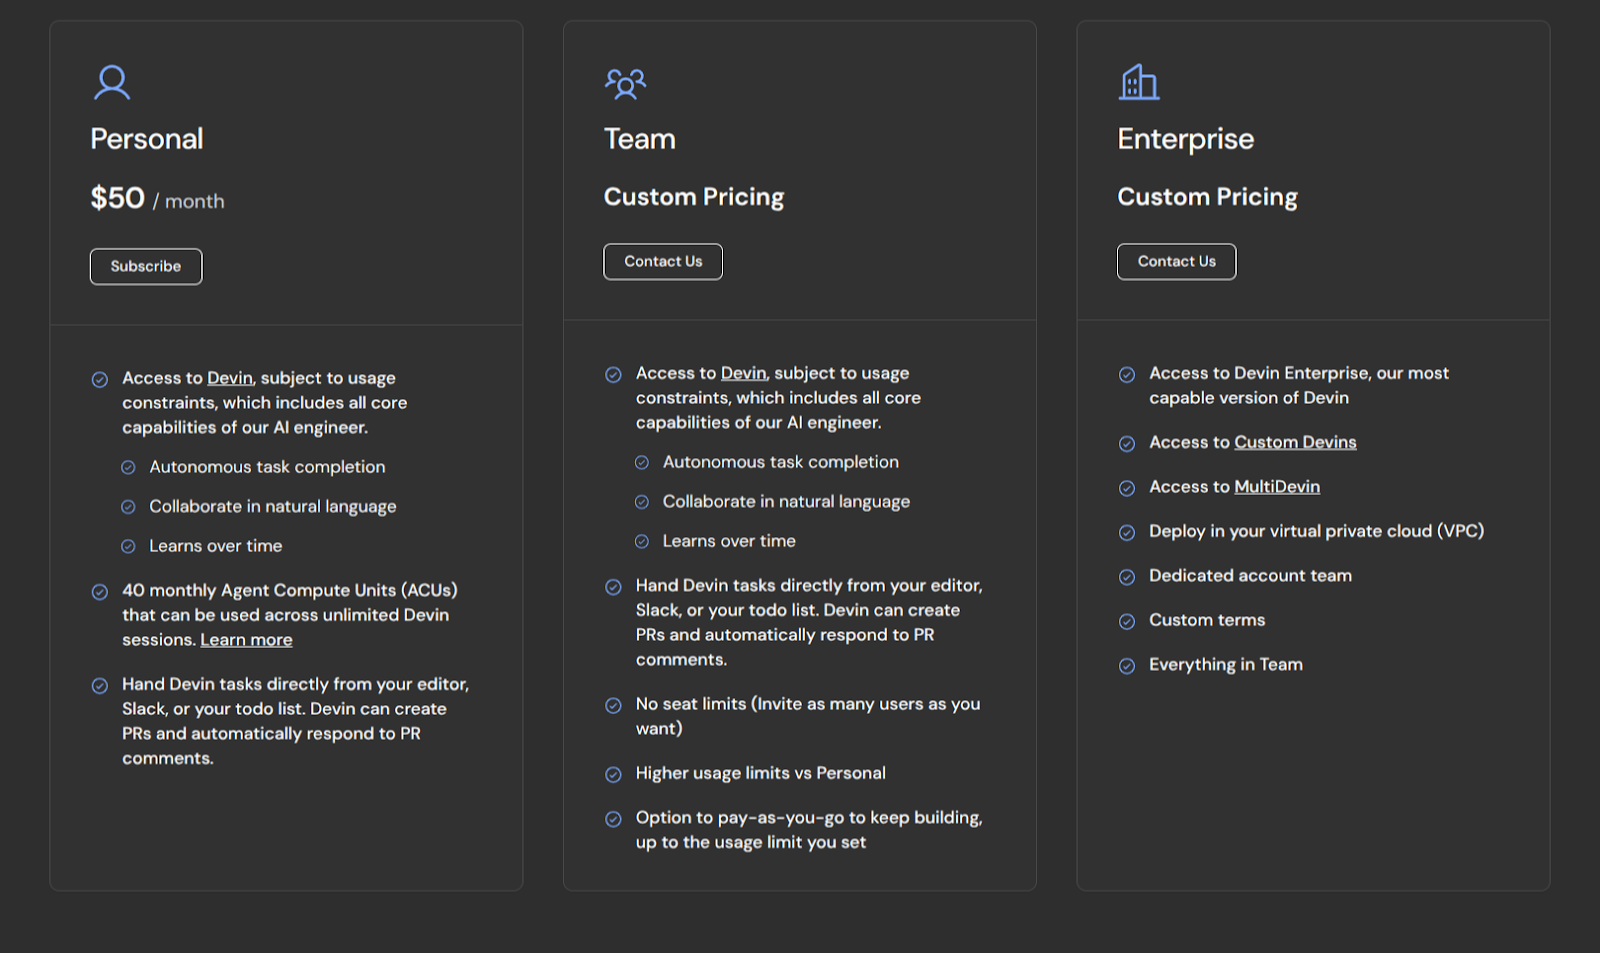Click "Learns over time" in the Team card
1600x953 pixels.
(729, 541)
